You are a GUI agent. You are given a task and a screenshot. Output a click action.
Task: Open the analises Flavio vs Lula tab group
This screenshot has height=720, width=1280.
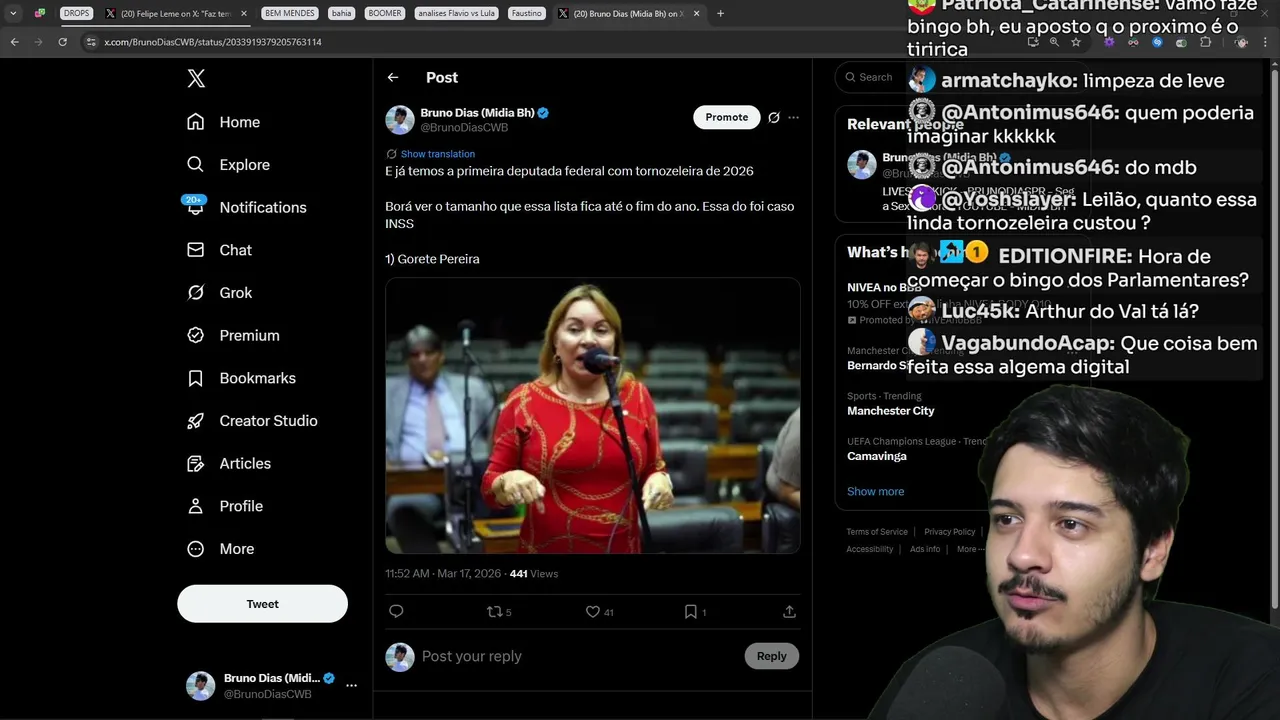tap(456, 14)
